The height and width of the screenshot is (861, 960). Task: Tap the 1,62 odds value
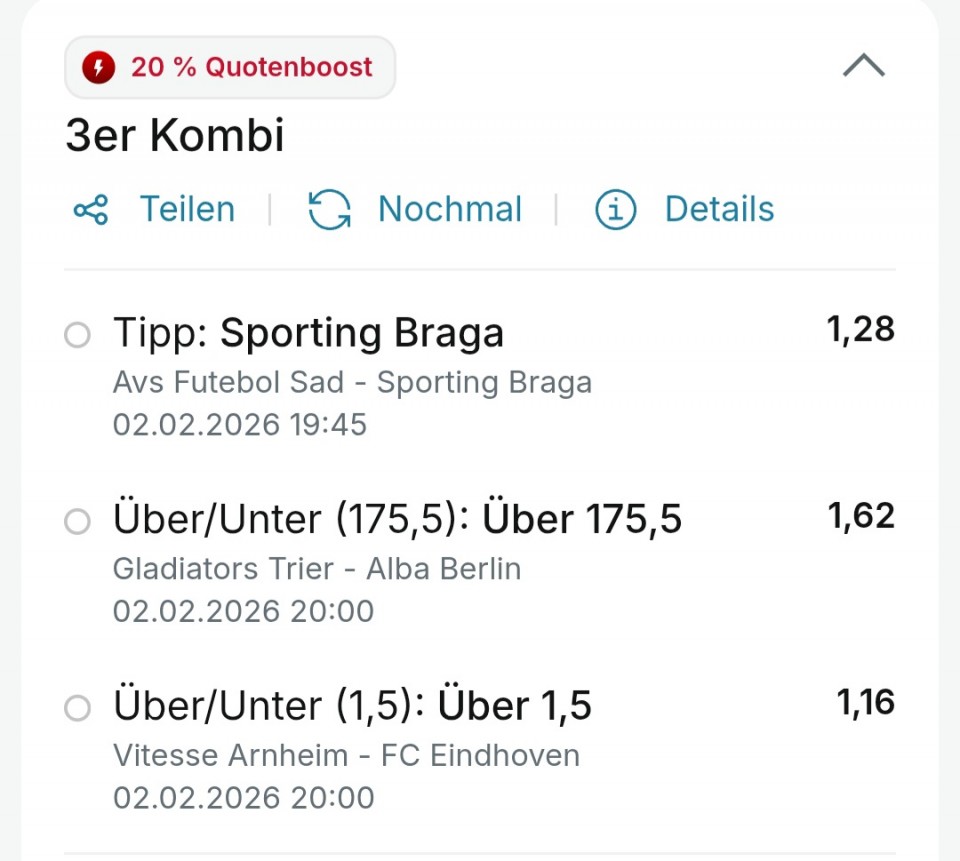click(x=860, y=516)
